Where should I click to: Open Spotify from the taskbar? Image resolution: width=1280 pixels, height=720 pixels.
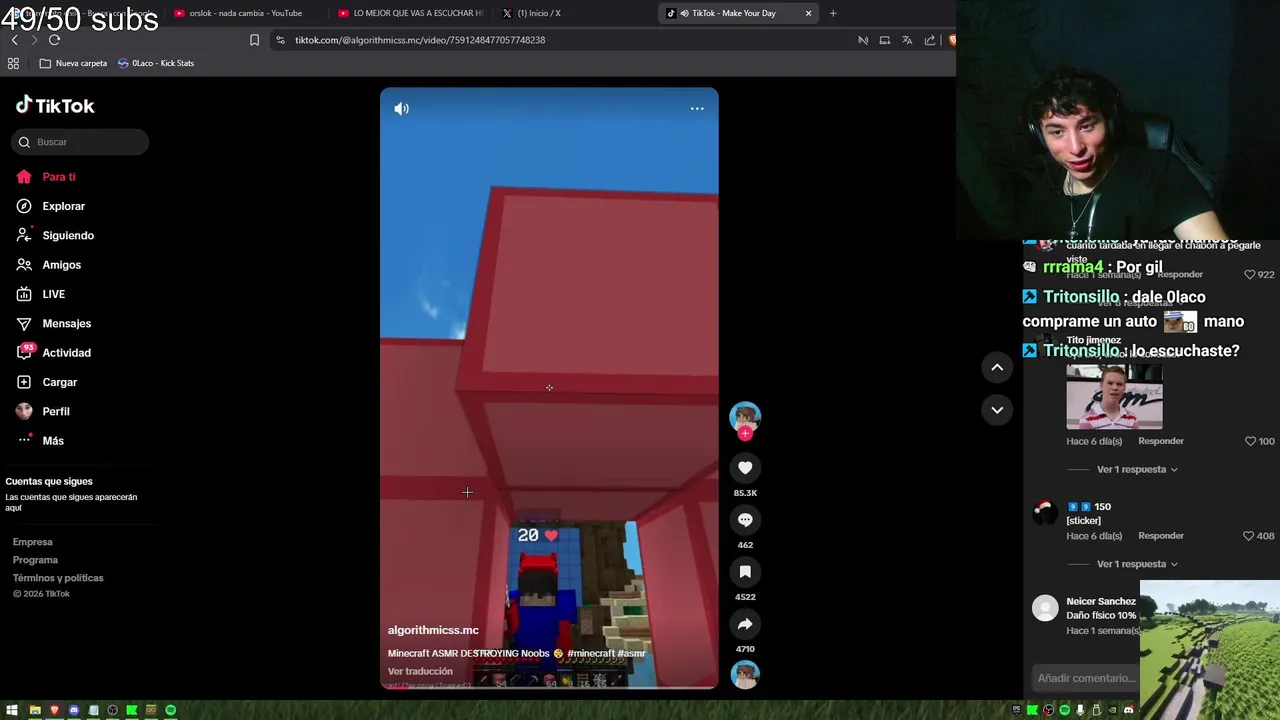(x=171, y=710)
